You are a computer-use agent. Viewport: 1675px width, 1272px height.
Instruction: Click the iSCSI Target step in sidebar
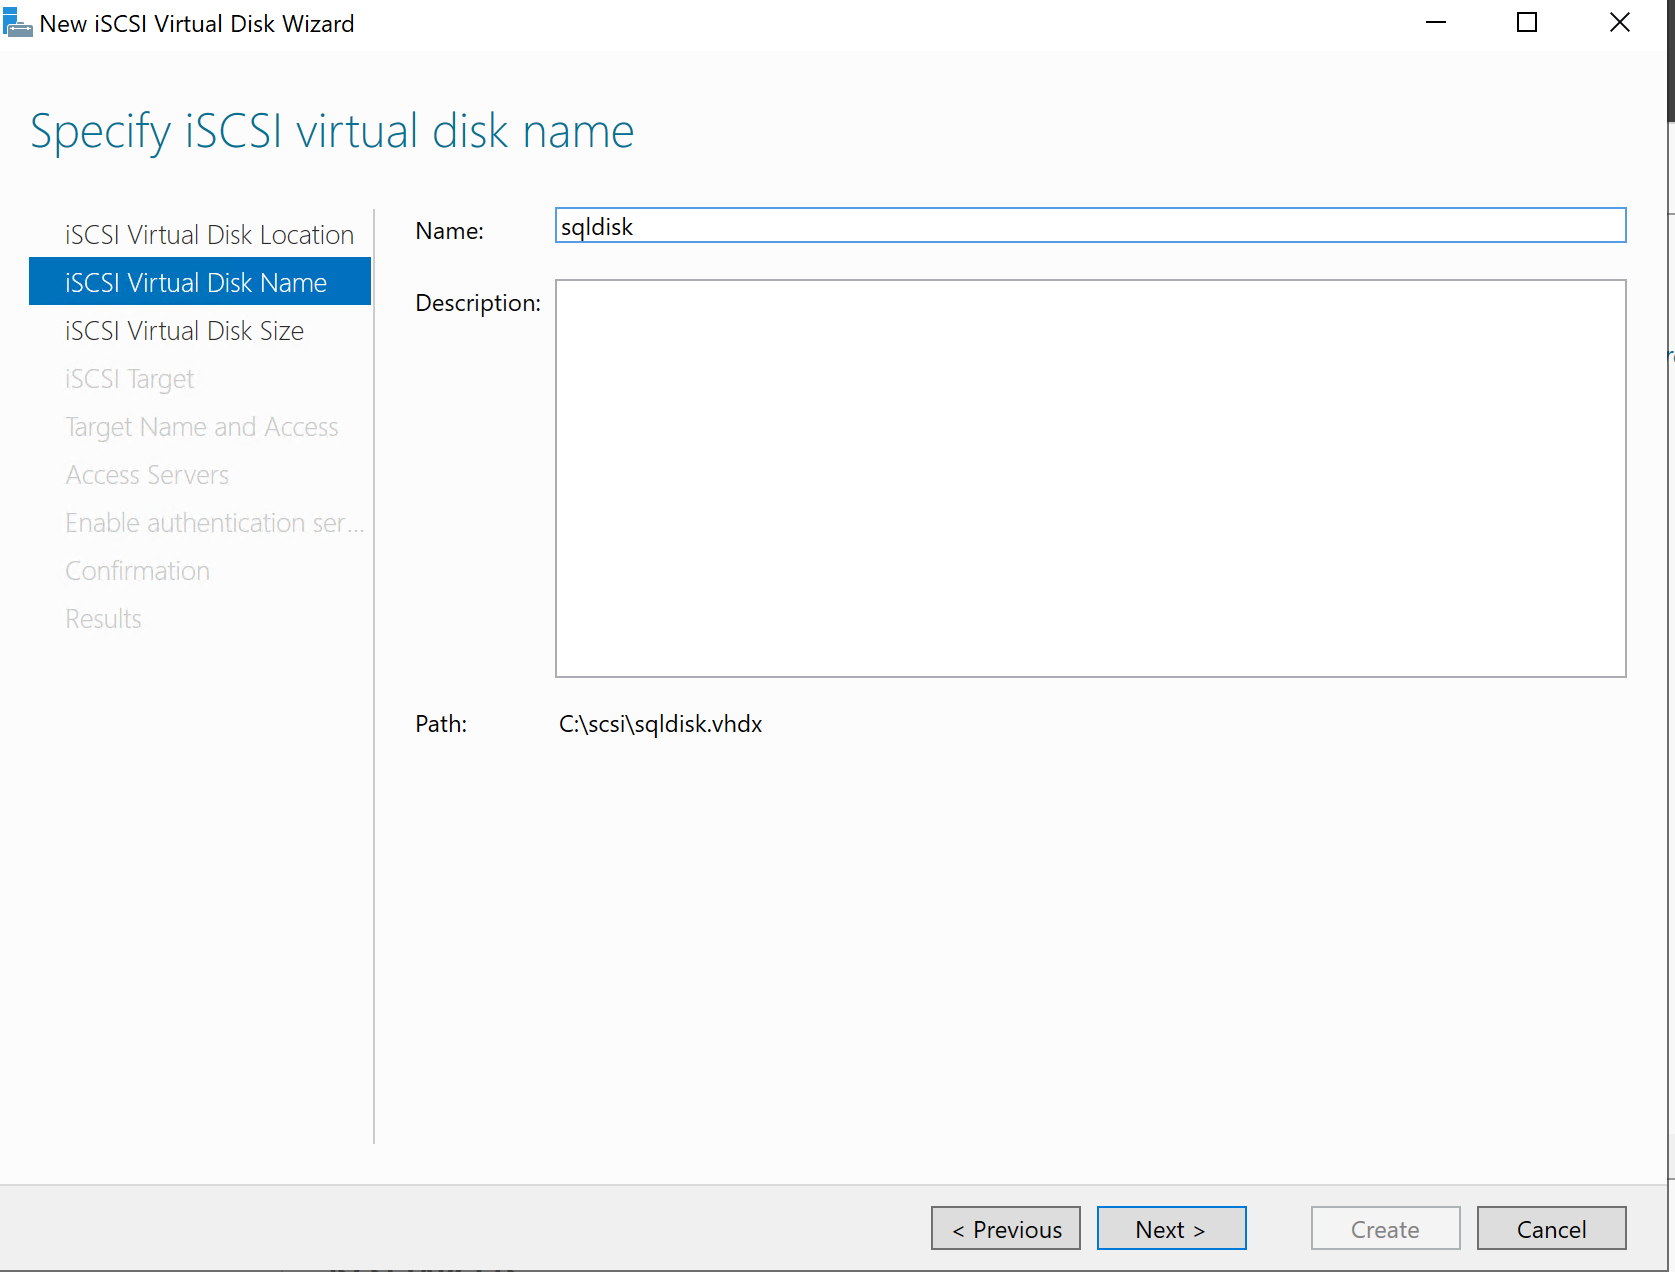point(129,379)
